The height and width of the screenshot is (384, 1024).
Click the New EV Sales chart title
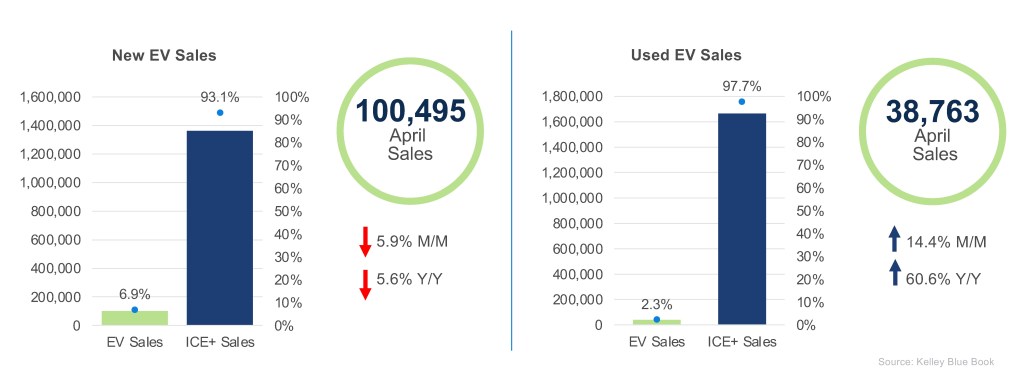coord(164,56)
